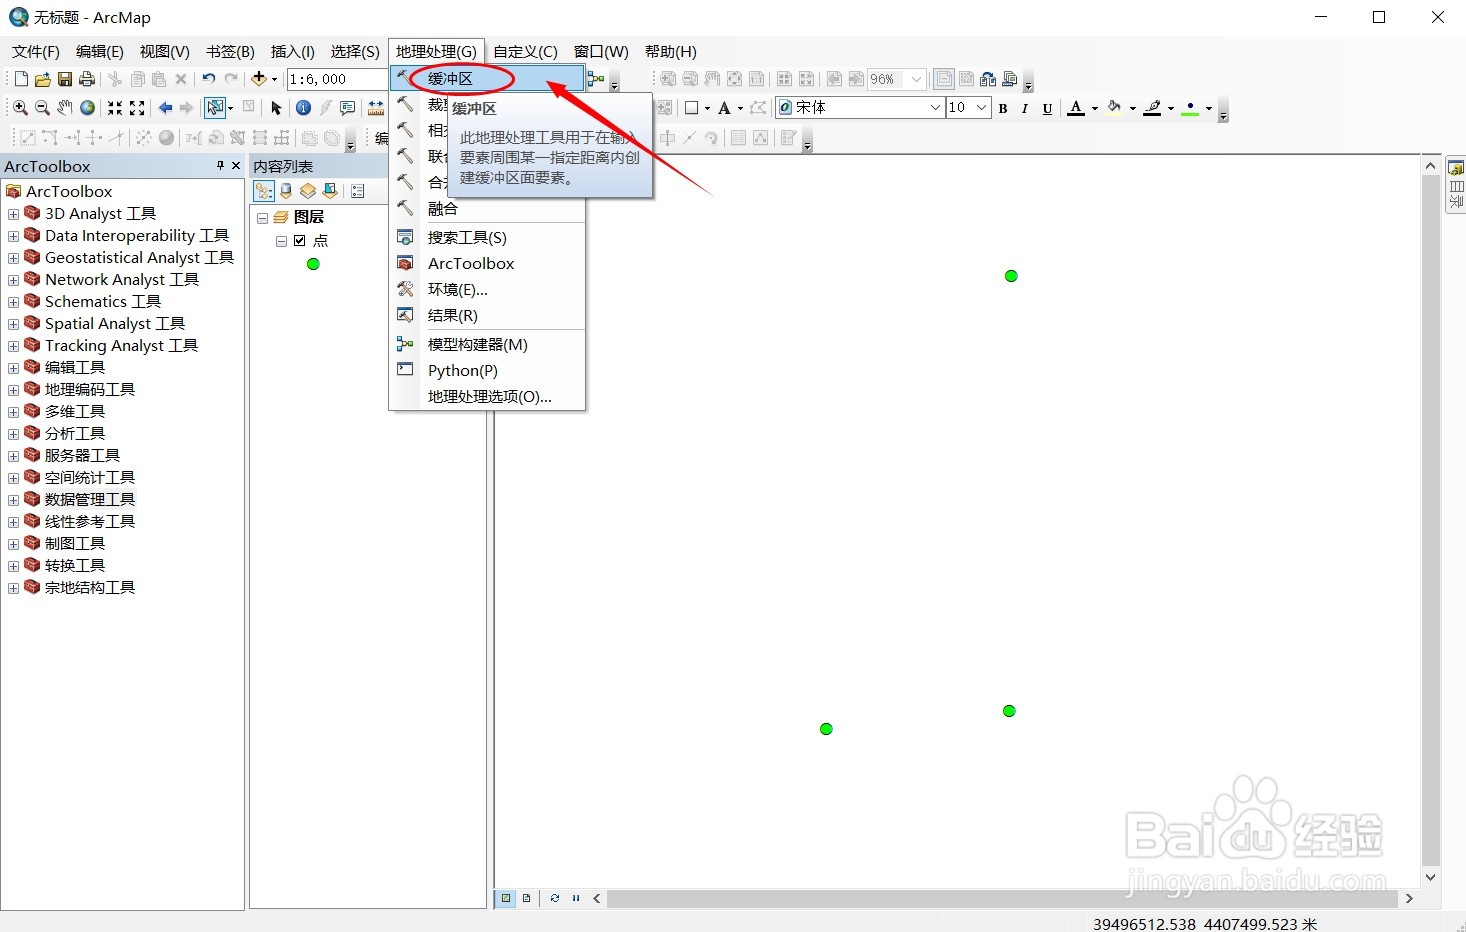Open the Catalog side tab
1466x932 pixels.
tap(1456, 169)
